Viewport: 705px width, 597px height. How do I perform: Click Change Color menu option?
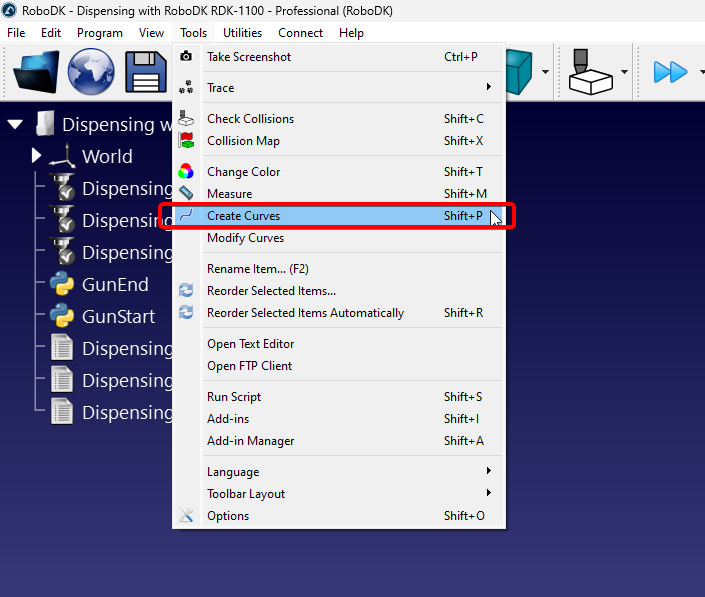[x=243, y=172]
